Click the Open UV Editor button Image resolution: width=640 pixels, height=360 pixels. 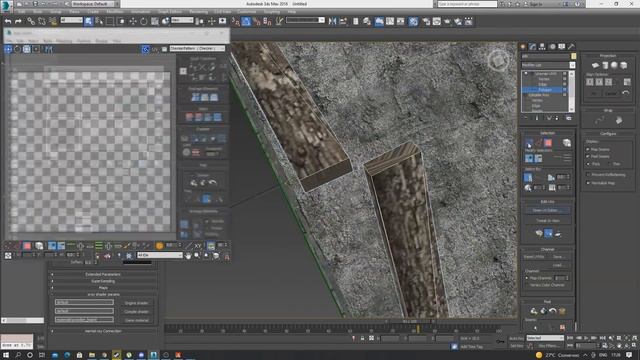click(x=547, y=211)
